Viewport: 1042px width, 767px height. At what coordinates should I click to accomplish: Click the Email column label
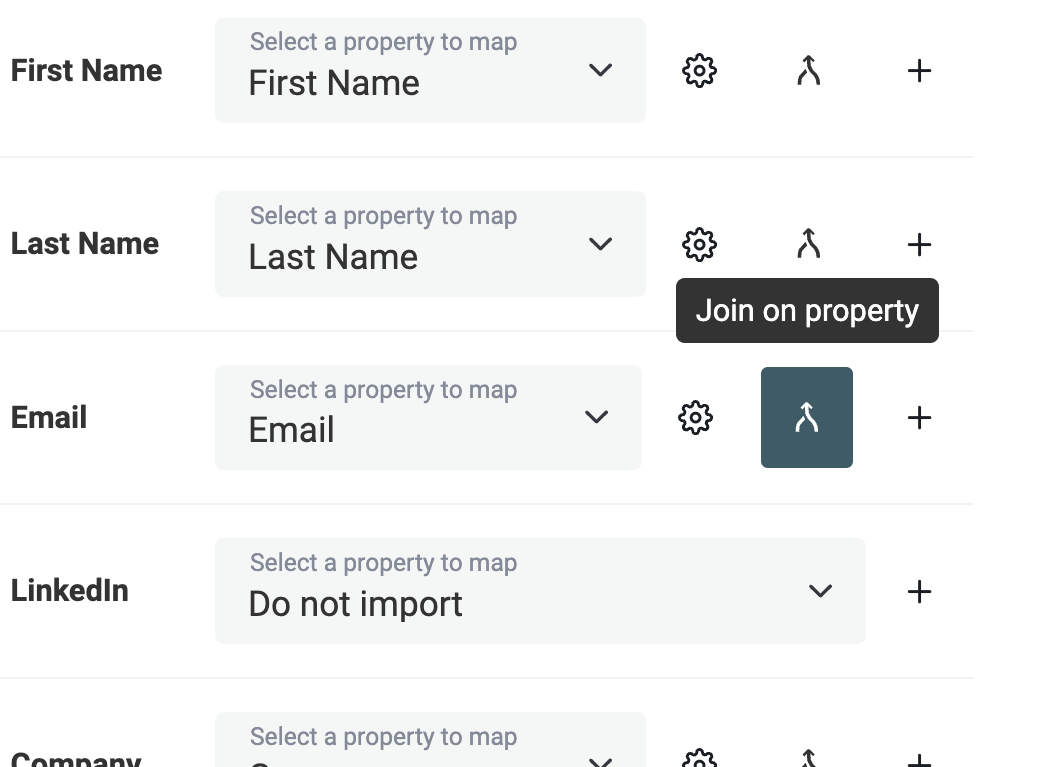pos(49,417)
